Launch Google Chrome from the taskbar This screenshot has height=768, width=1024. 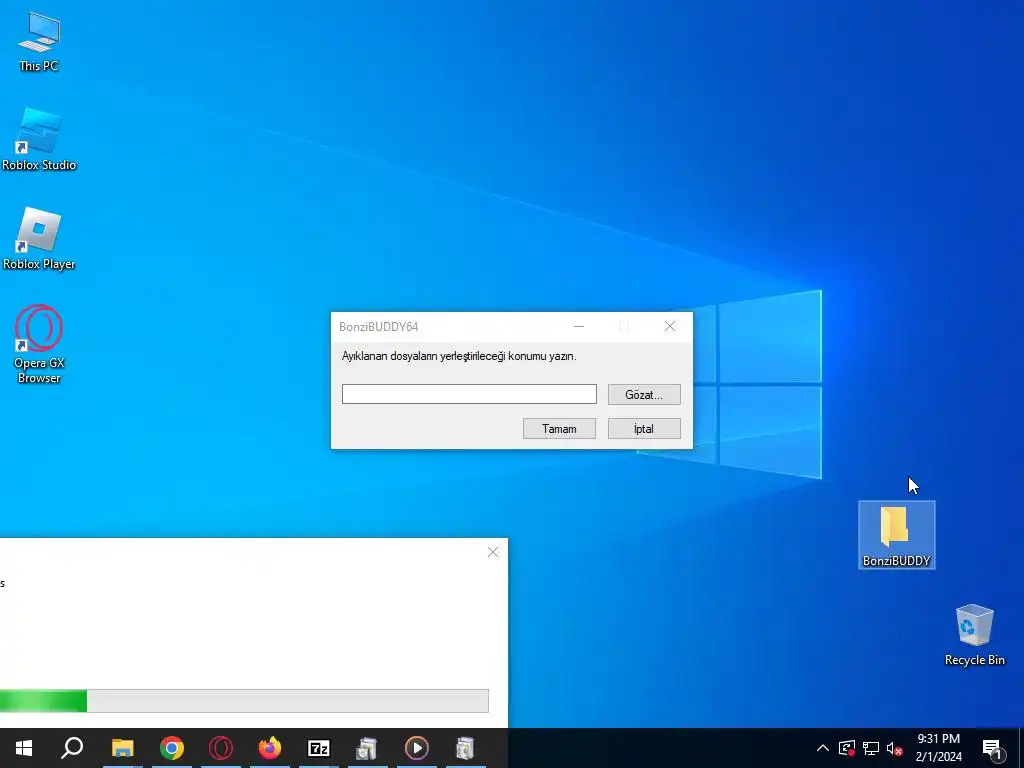pyautogui.click(x=172, y=748)
